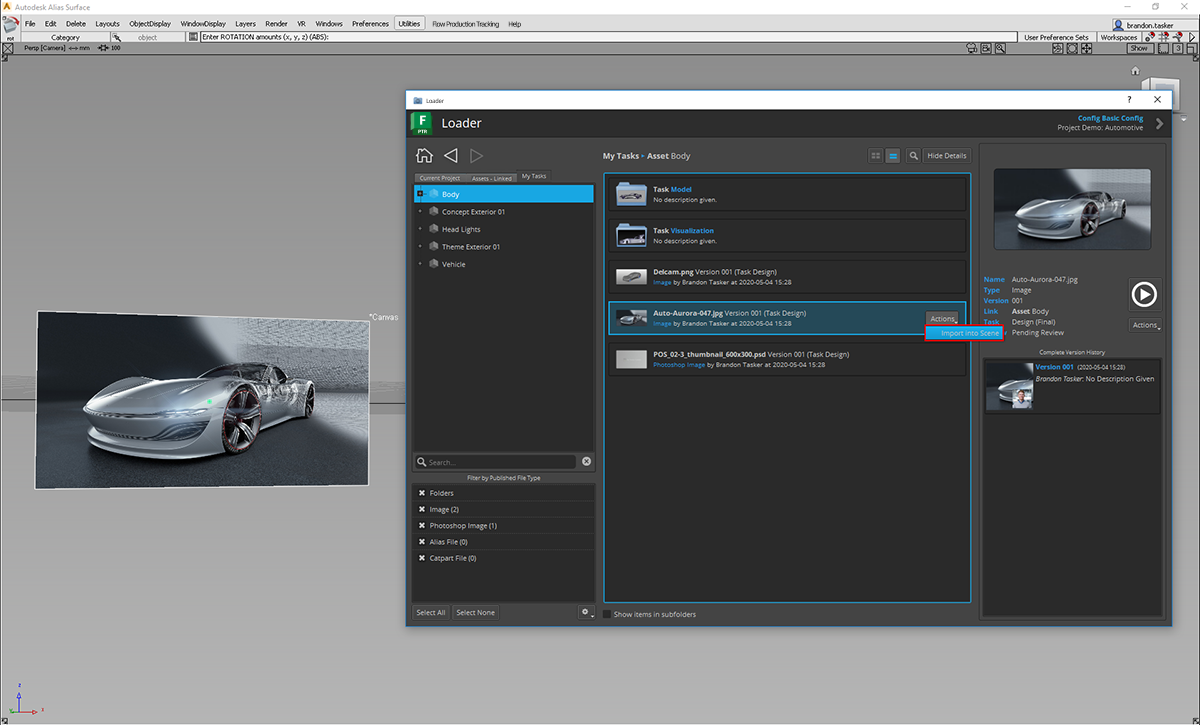Click the first red-dot shelf icon by Workspaces
Viewport: 1200px width, 725px height.
(1150, 37)
